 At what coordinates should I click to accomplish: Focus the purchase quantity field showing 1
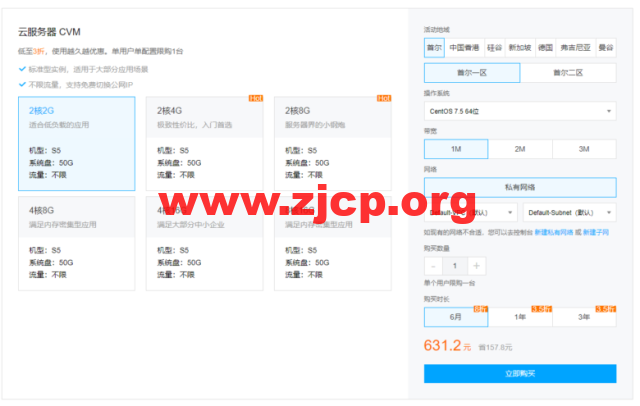pos(455,266)
